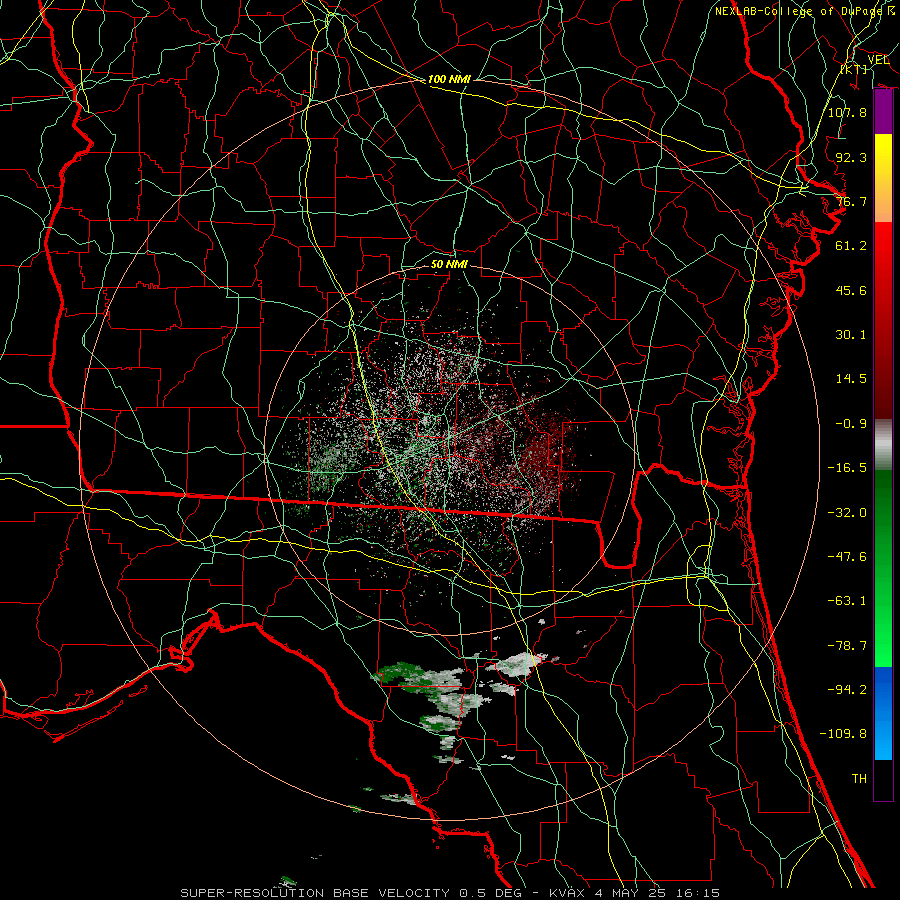
Task: Click the [KT] units label
Action: click(853, 69)
